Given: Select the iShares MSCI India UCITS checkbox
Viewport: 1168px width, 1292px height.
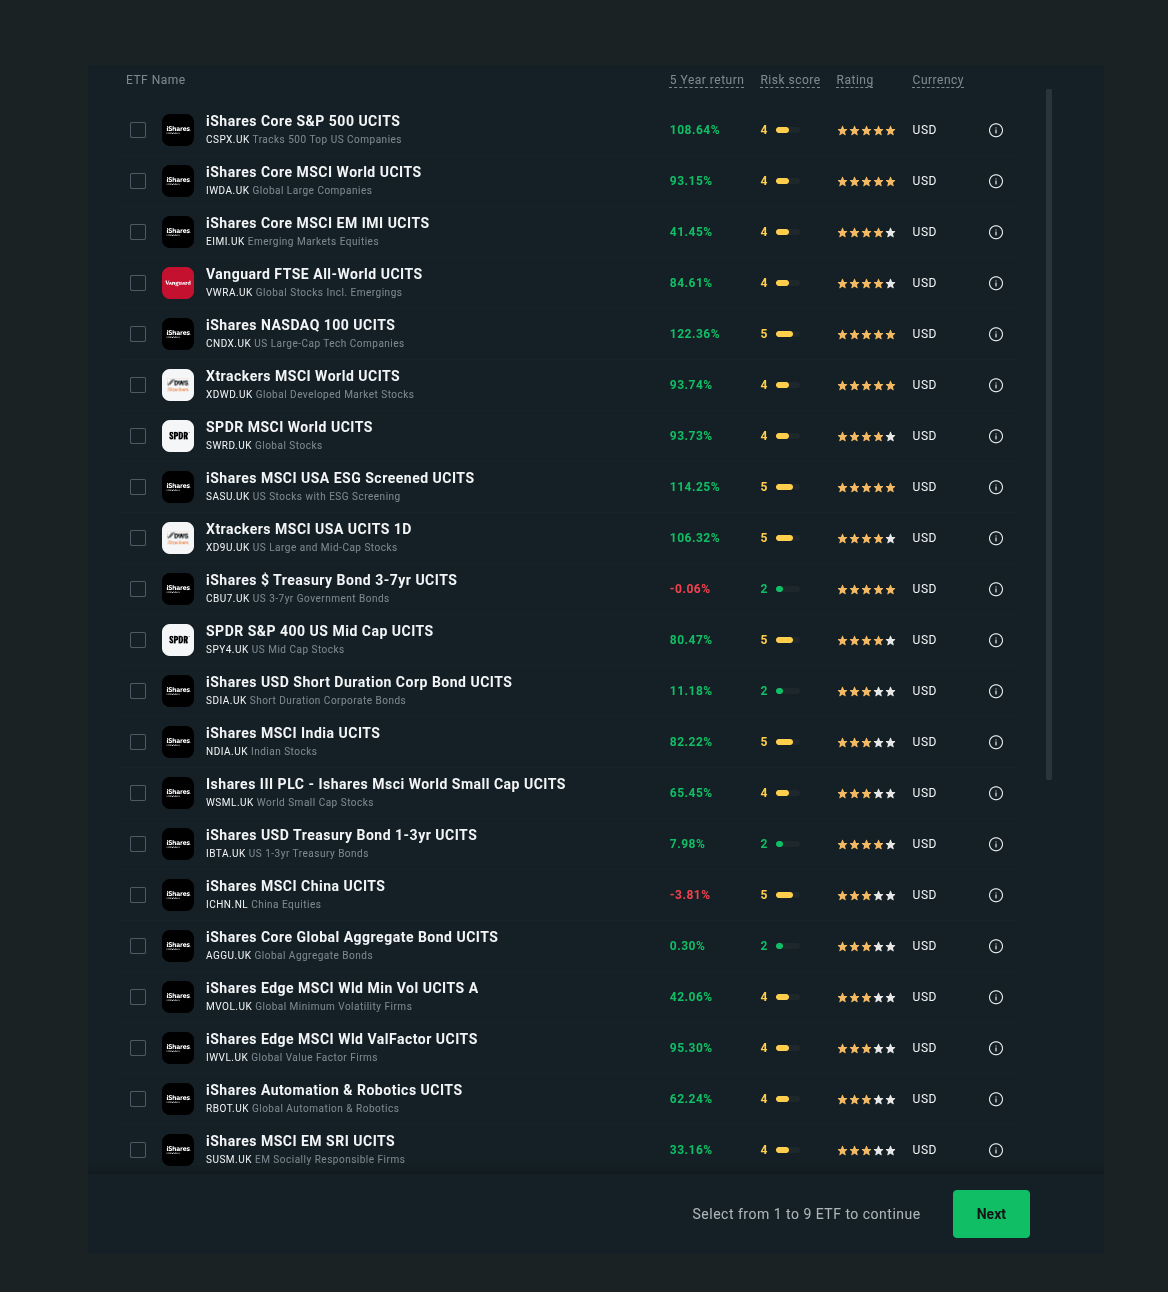Looking at the screenshot, I should (x=138, y=742).
